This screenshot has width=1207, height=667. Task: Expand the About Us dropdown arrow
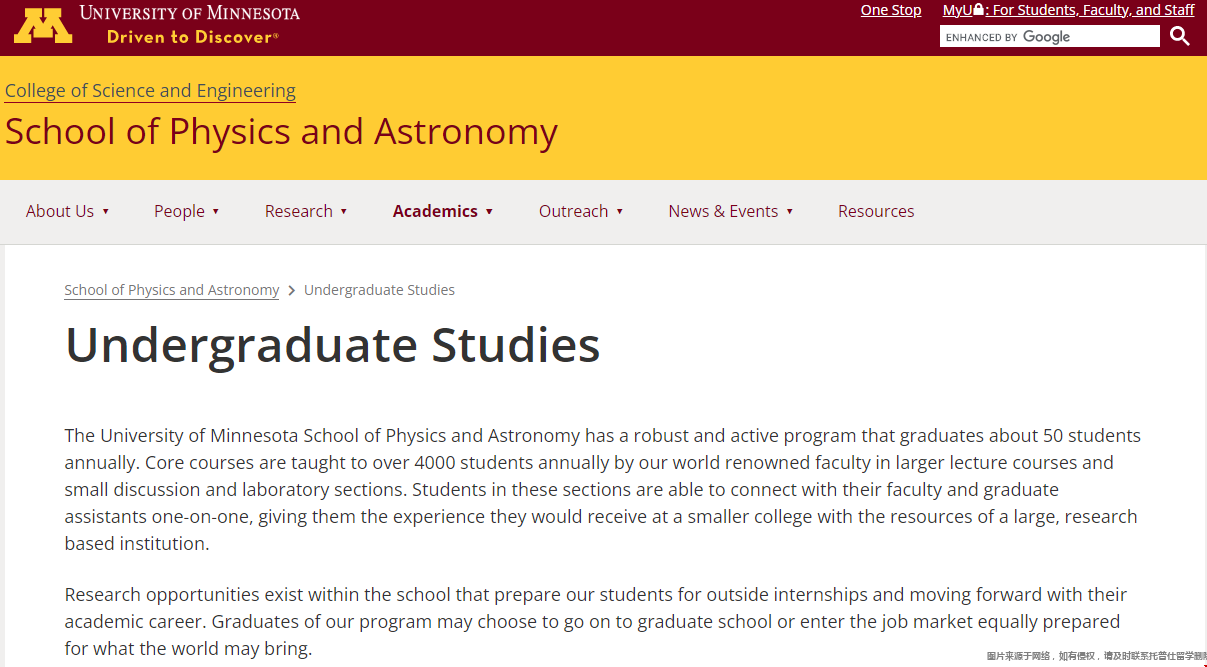click(105, 212)
